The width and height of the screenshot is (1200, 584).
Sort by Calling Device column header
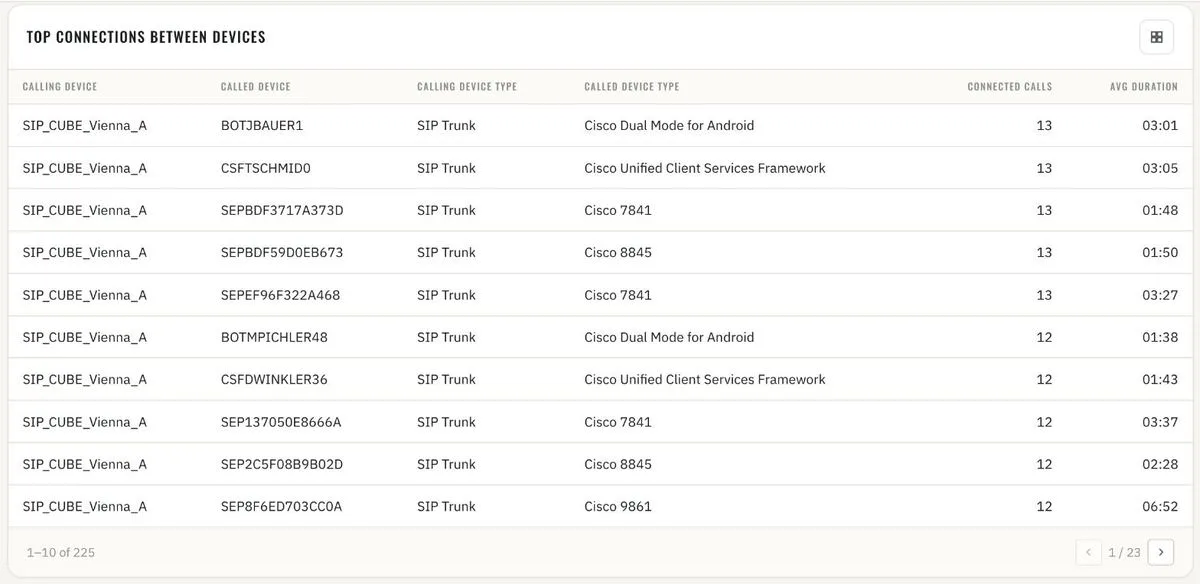pos(60,87)
